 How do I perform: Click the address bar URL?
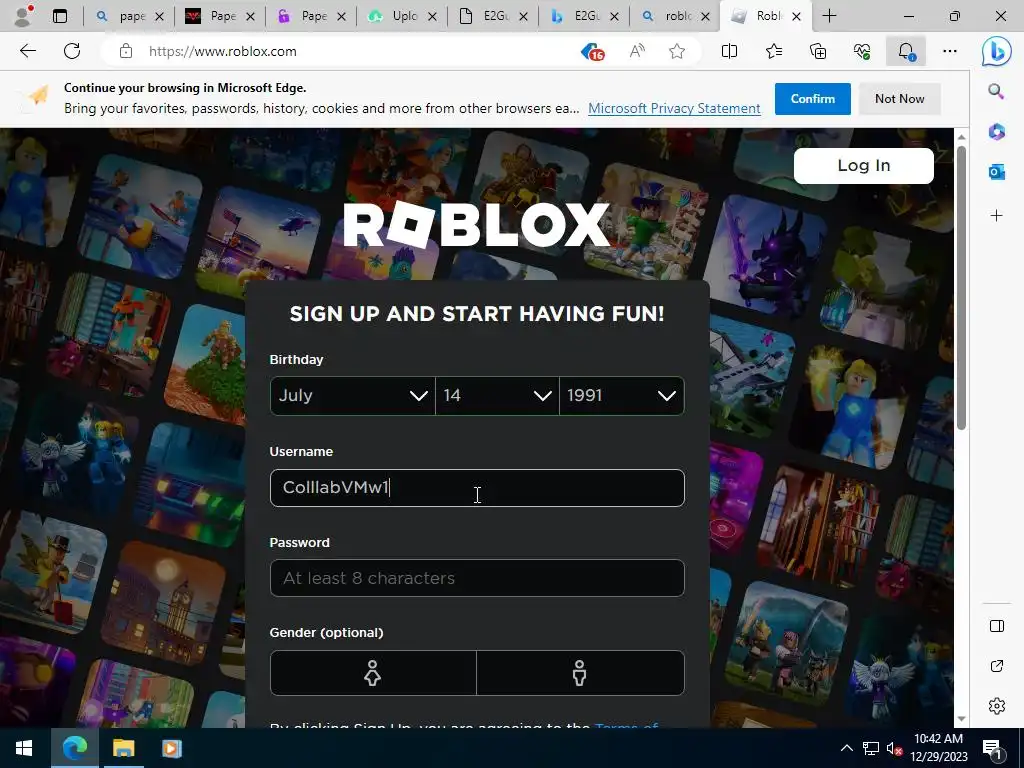coord(222,52)
